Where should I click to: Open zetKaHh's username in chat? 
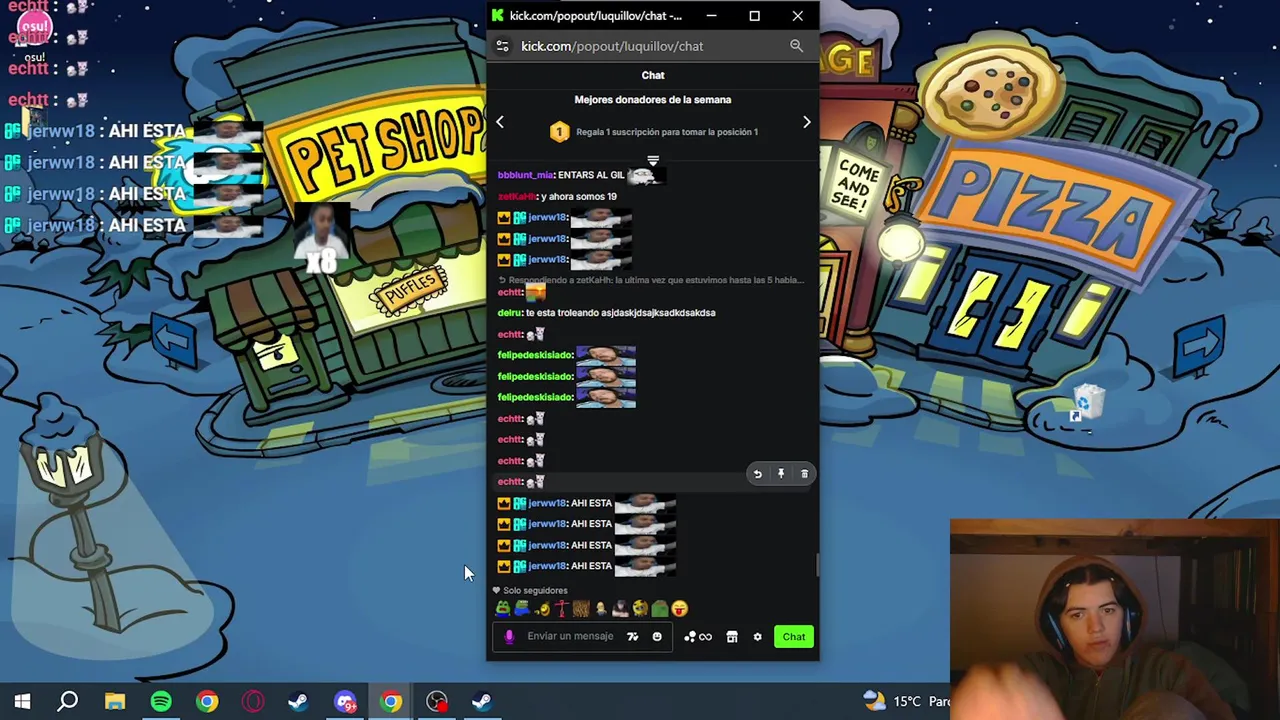tap(517, 197)
